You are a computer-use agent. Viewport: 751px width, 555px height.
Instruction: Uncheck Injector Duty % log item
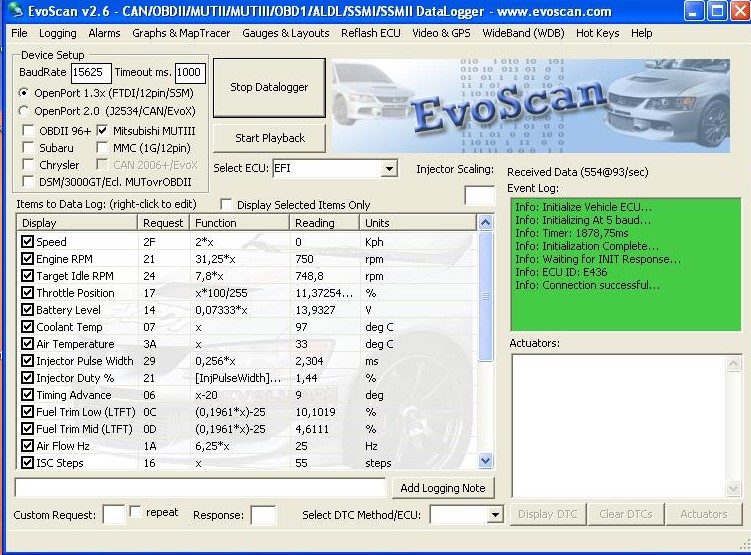point(27,377)
